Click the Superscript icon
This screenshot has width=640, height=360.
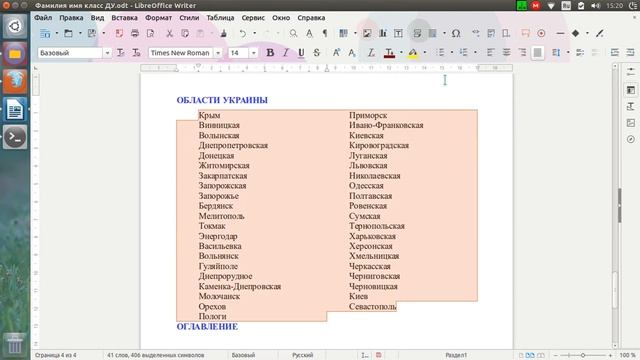[336, 53]
